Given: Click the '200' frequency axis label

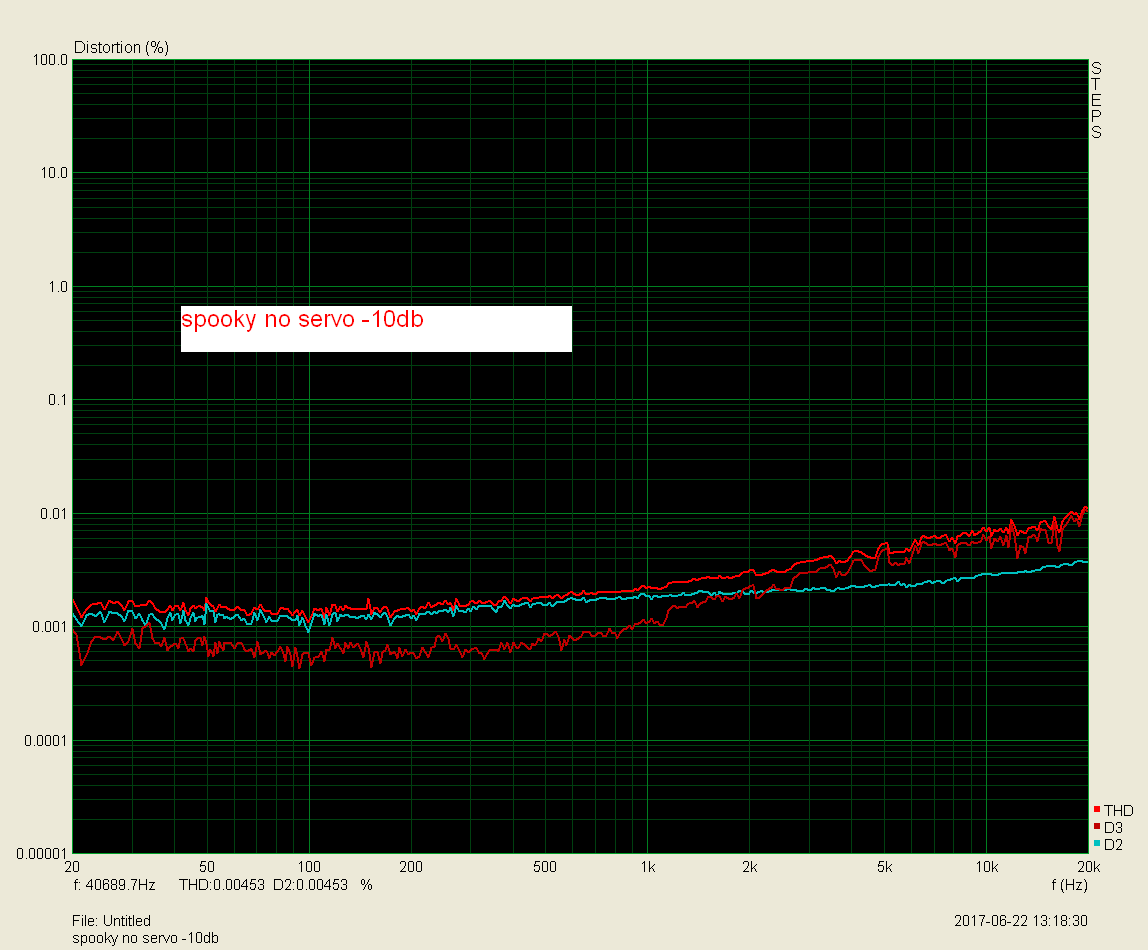Looking at the screenshot, I should pyautogui.click(x=411, y=867).
